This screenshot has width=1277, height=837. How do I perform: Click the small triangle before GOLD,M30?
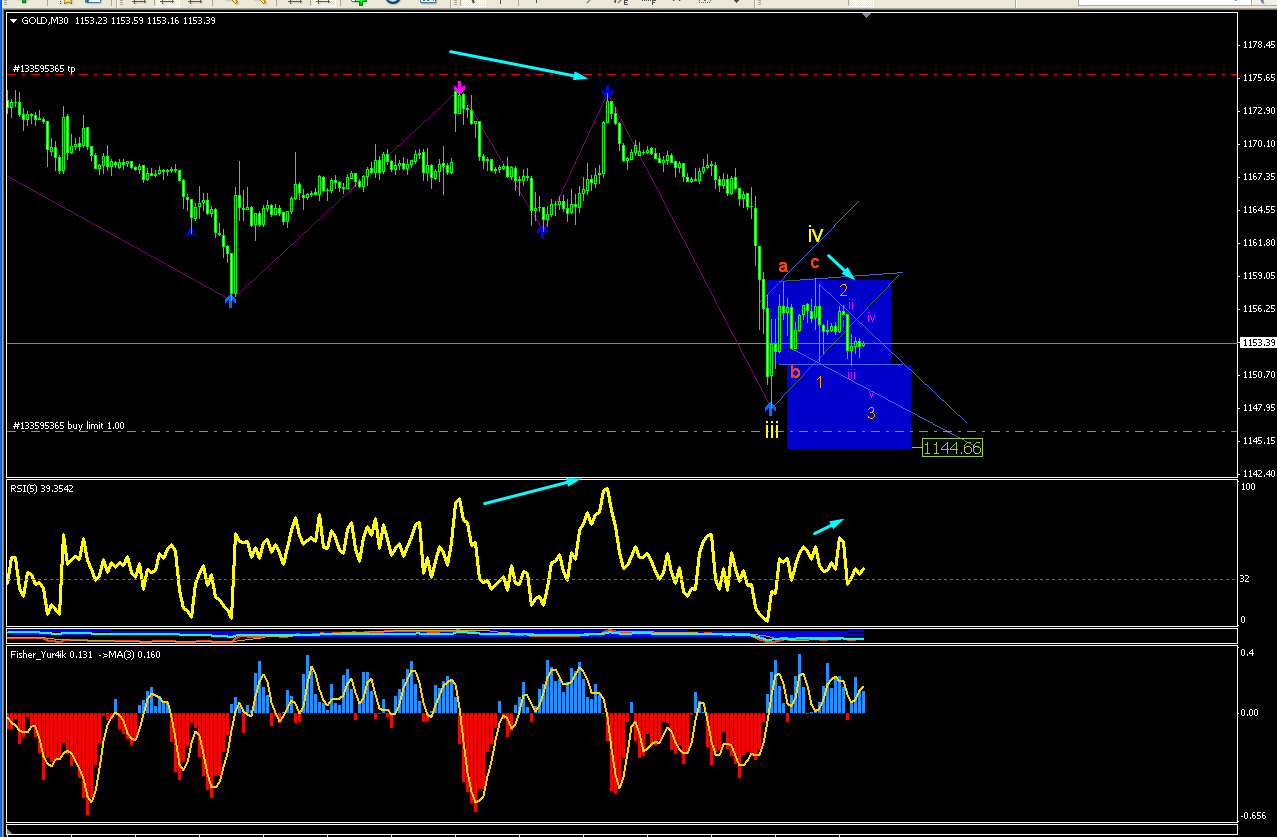click(12, 20)
